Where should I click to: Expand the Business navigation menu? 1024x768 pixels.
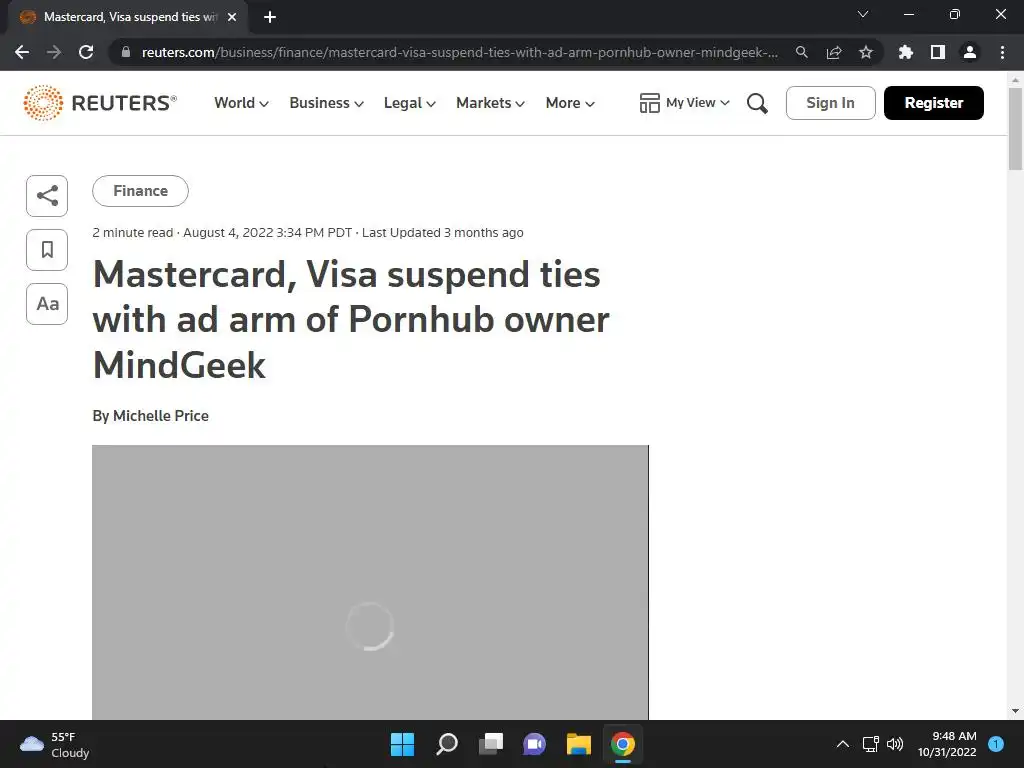click(x=327, y=103)
